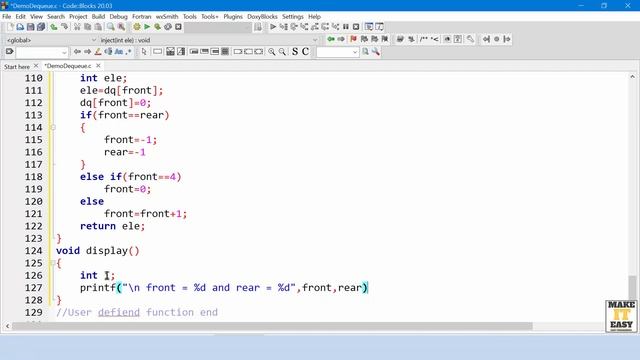The image size is (640, 360).
Task: Click the Zoom in magnifier icon
Action: (x=271, y=52)
